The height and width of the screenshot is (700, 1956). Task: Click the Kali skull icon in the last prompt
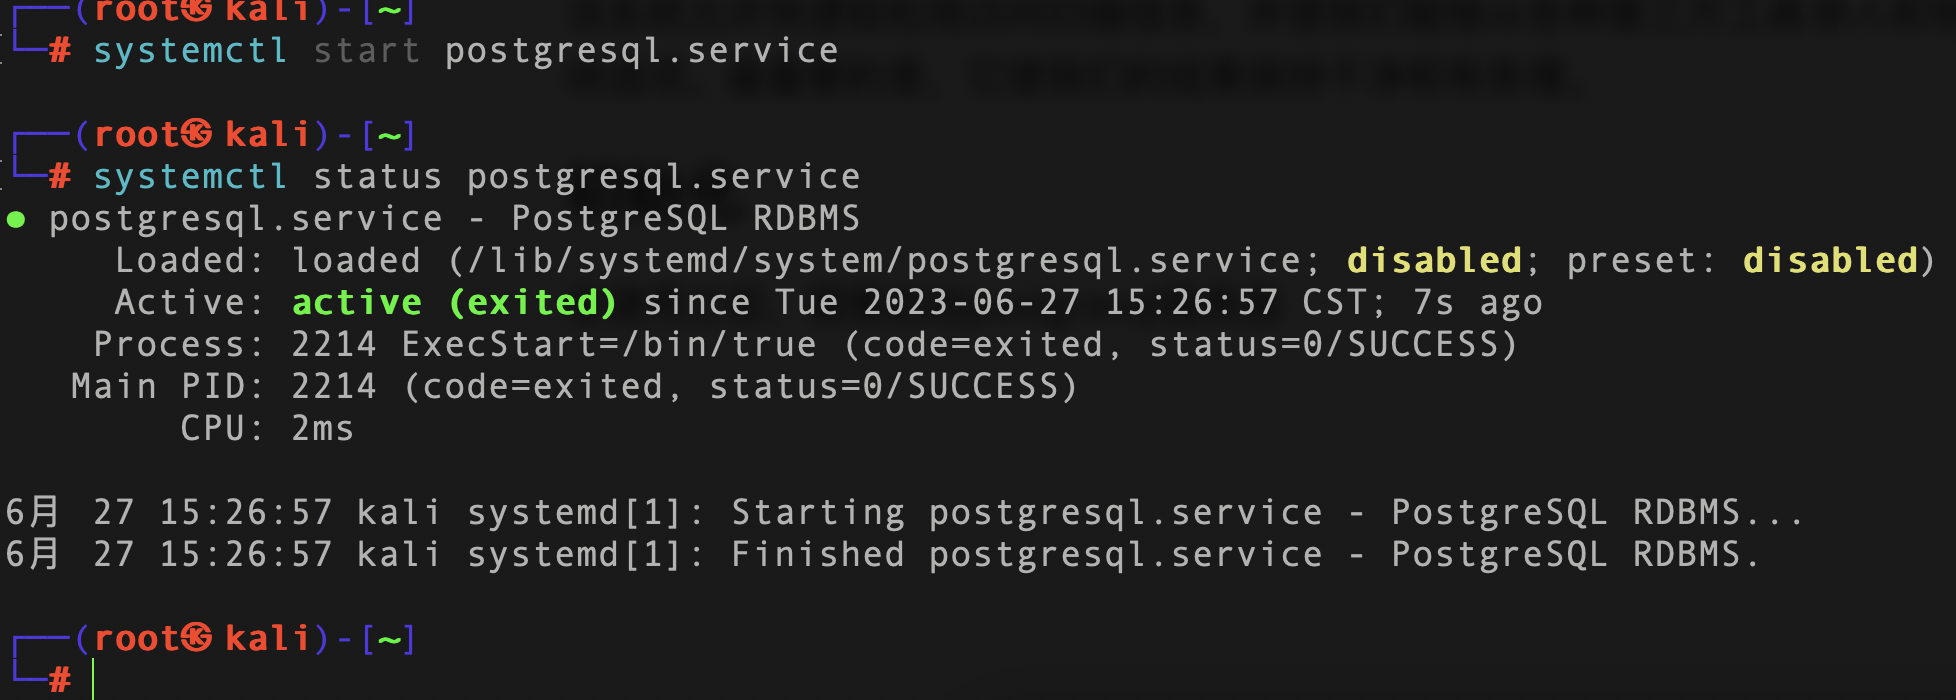(x=197, y=638)
